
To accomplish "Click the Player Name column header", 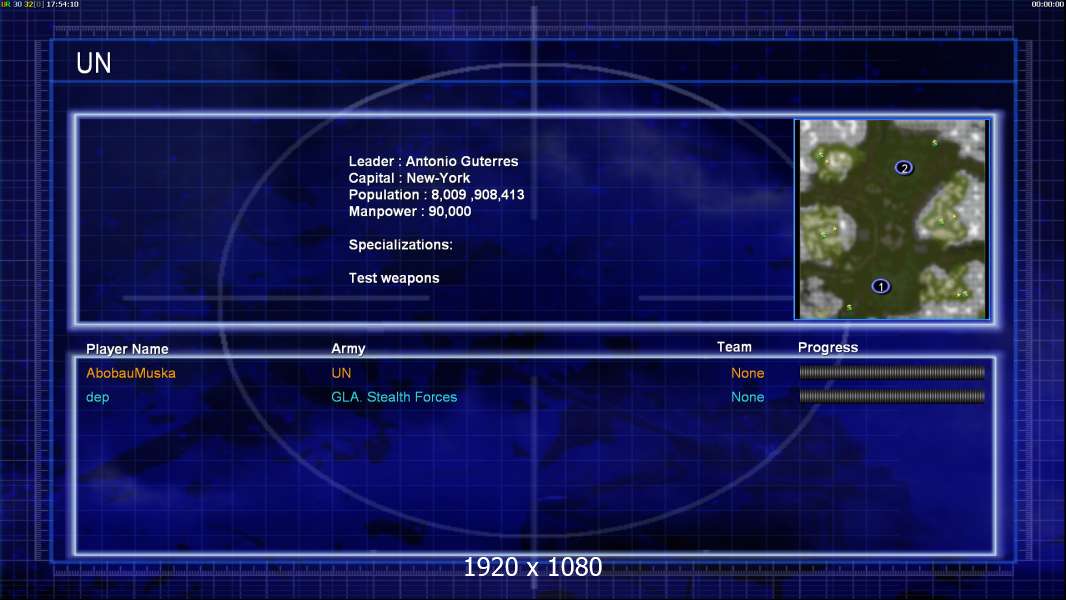I will coord(127,349).
